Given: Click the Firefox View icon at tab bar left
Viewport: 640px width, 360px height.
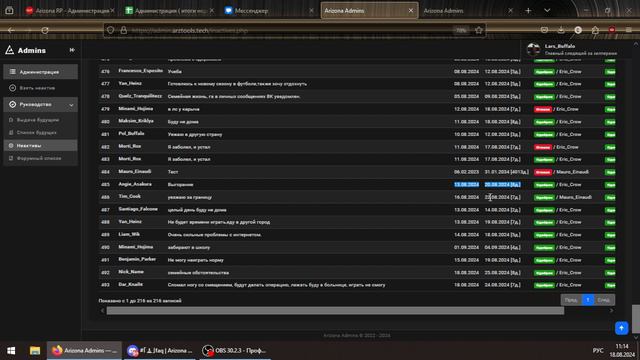Looking at the screenshot, I should pos(9,11).
